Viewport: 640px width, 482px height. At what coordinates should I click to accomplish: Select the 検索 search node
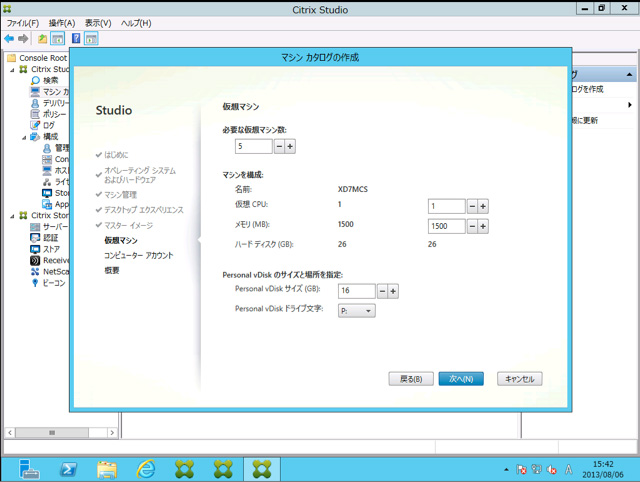pyautogui.click(x=44, y=80)
